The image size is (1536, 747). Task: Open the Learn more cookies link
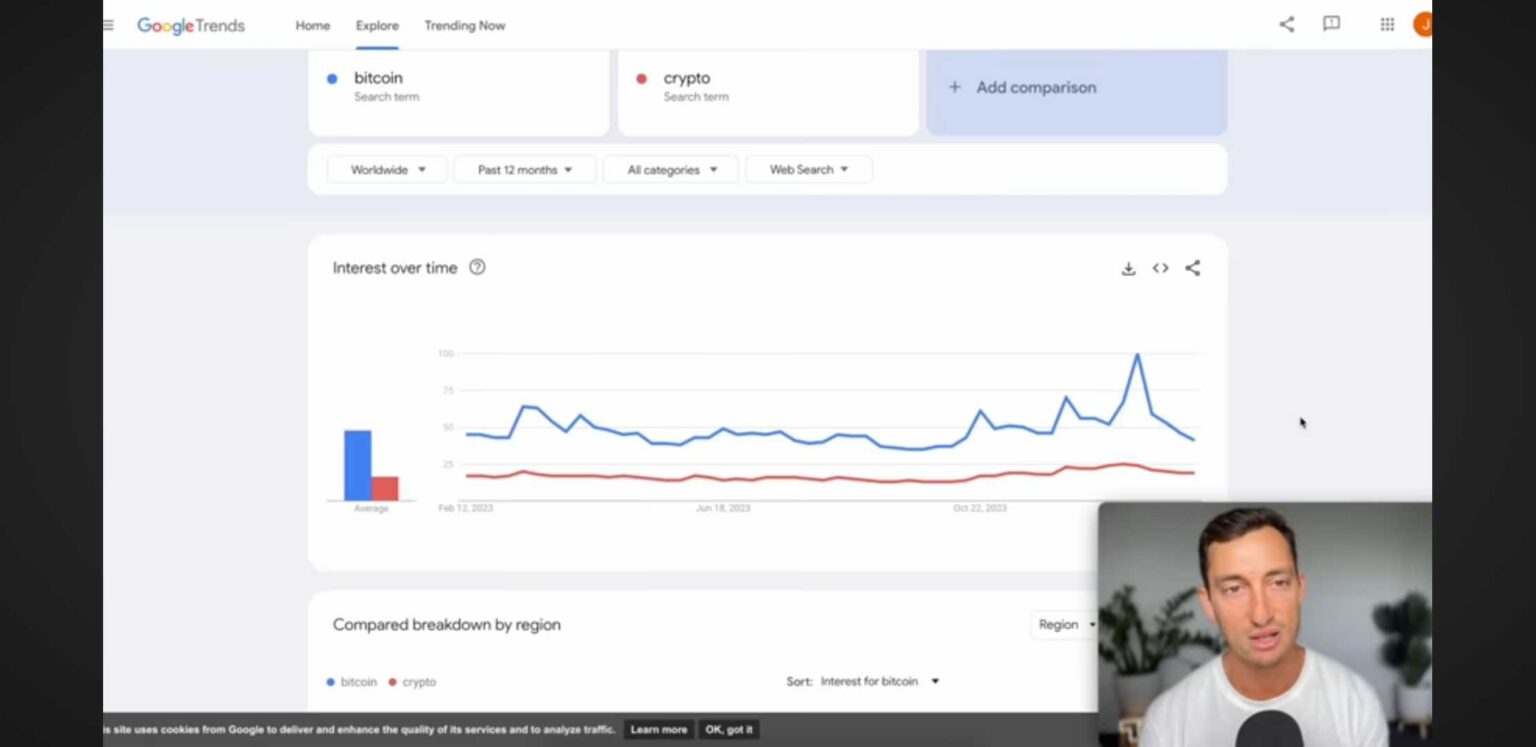[658, 729]
